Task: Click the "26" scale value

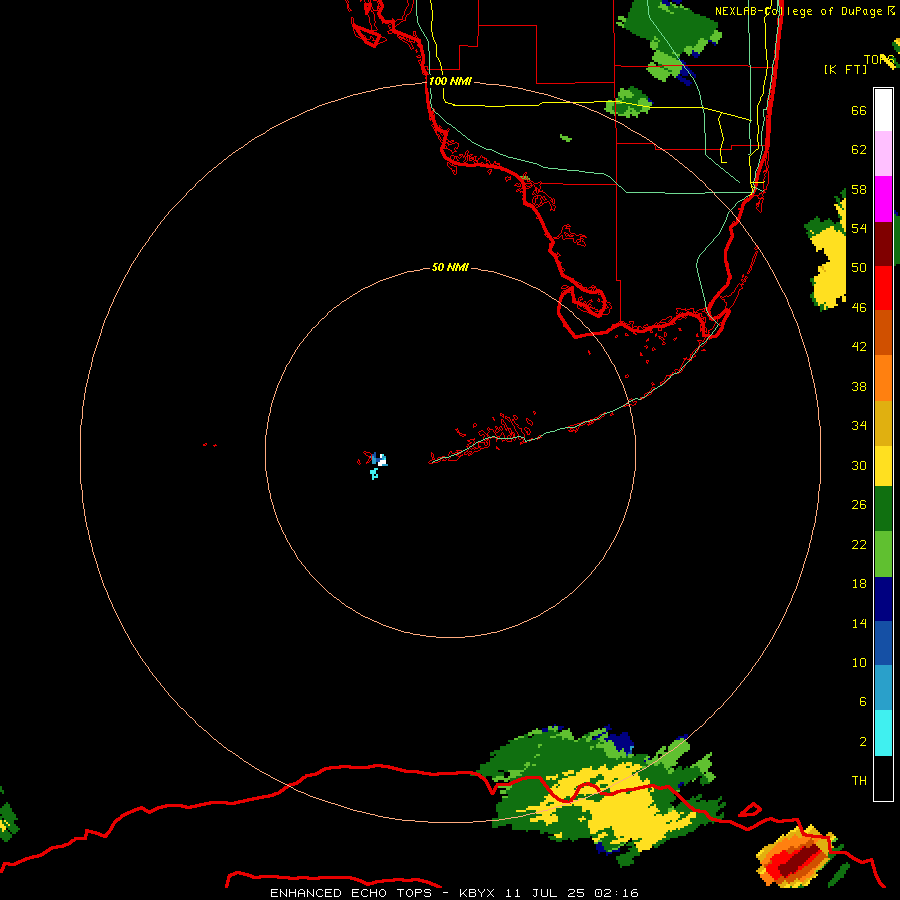Action: [x=859, y=505]
